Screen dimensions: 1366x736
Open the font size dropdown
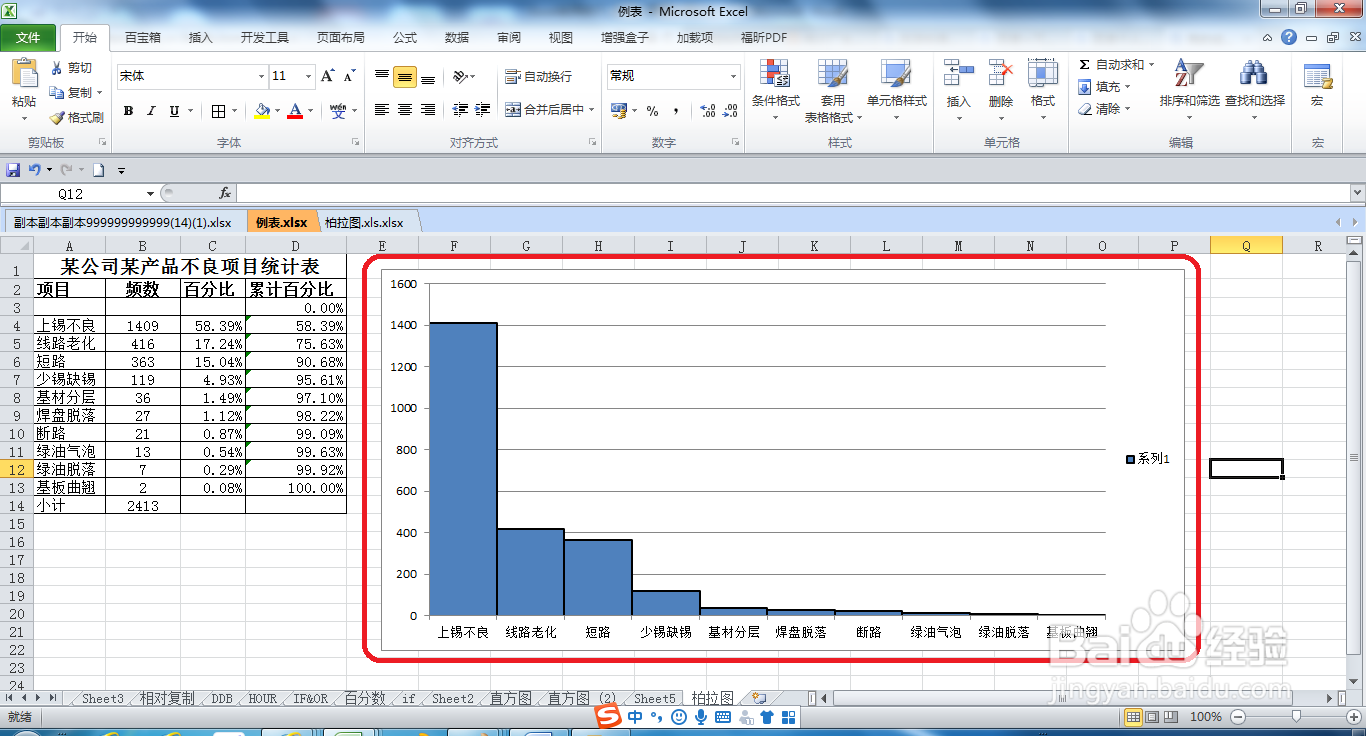[309, 76]
